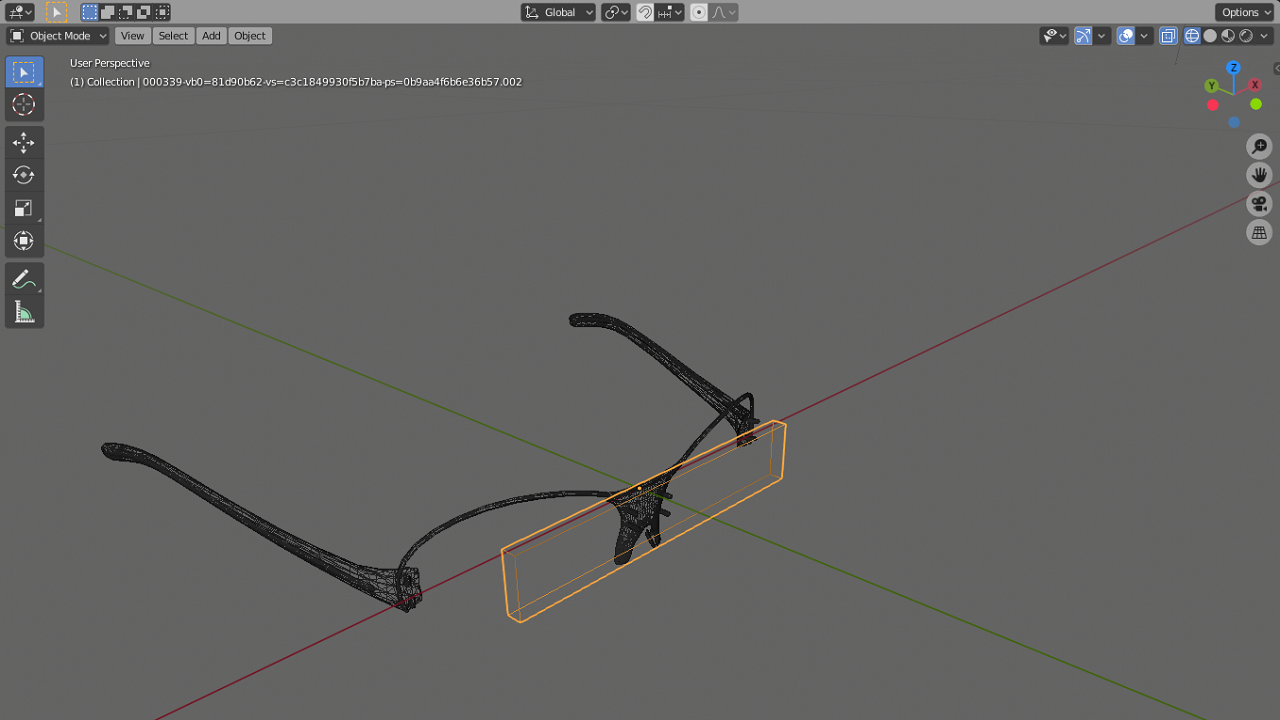Switch to rendered viewport shading
This screenshot has height=720, width=1280.
(x=1246, y=36)
